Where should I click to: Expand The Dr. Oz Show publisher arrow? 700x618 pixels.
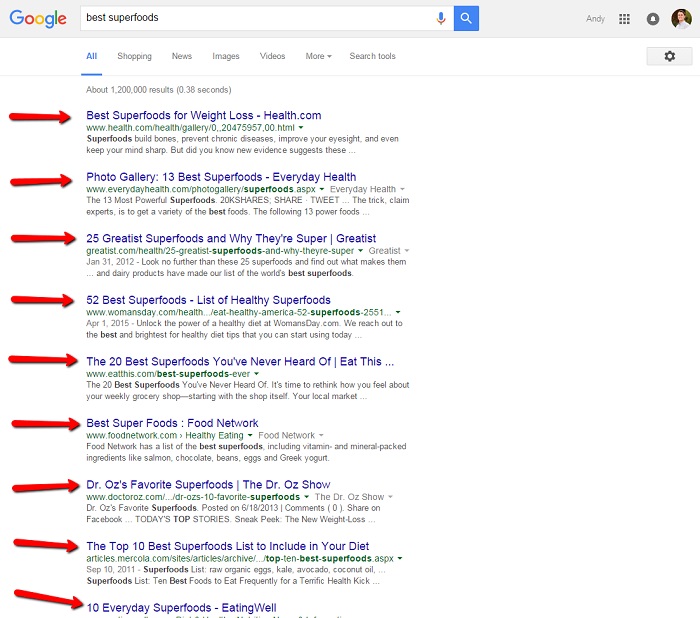click(390, 497)
